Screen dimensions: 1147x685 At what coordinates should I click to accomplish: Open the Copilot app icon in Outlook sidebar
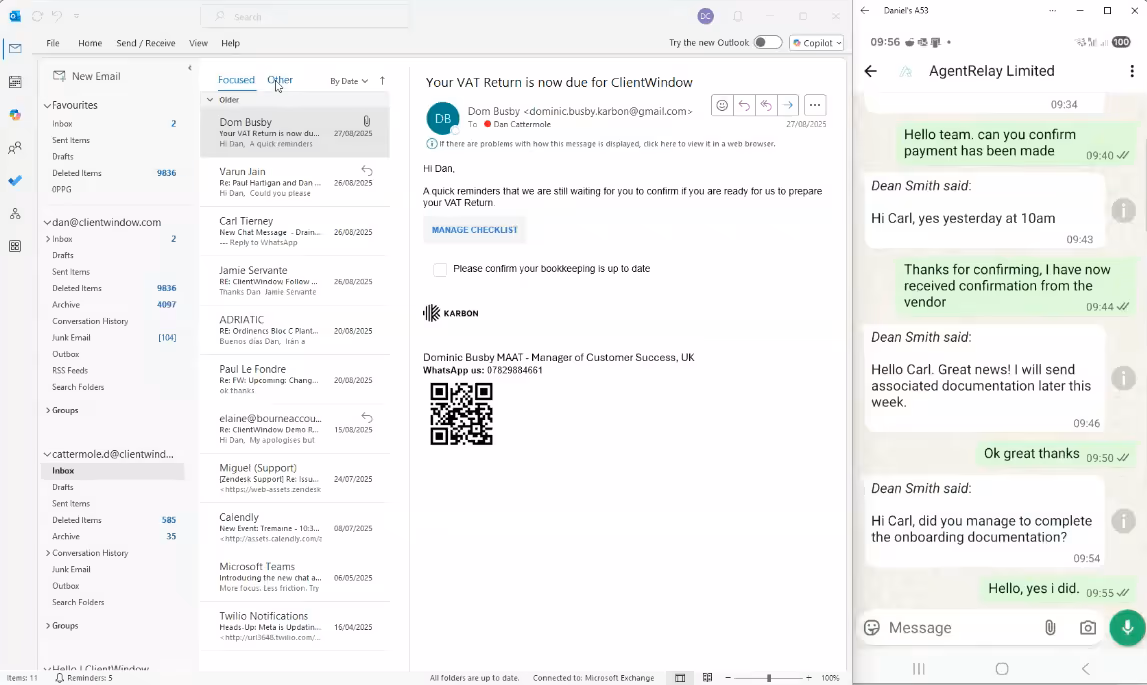15,115
